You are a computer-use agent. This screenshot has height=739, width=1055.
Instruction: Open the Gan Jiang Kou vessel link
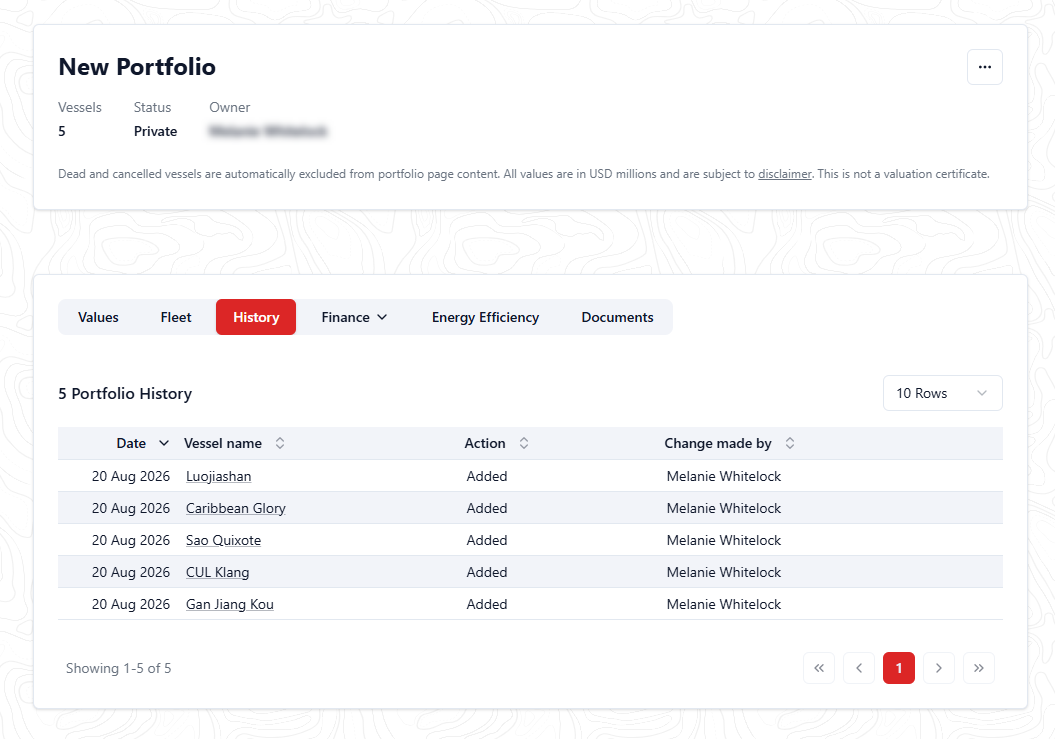click(x=229, y=604)
